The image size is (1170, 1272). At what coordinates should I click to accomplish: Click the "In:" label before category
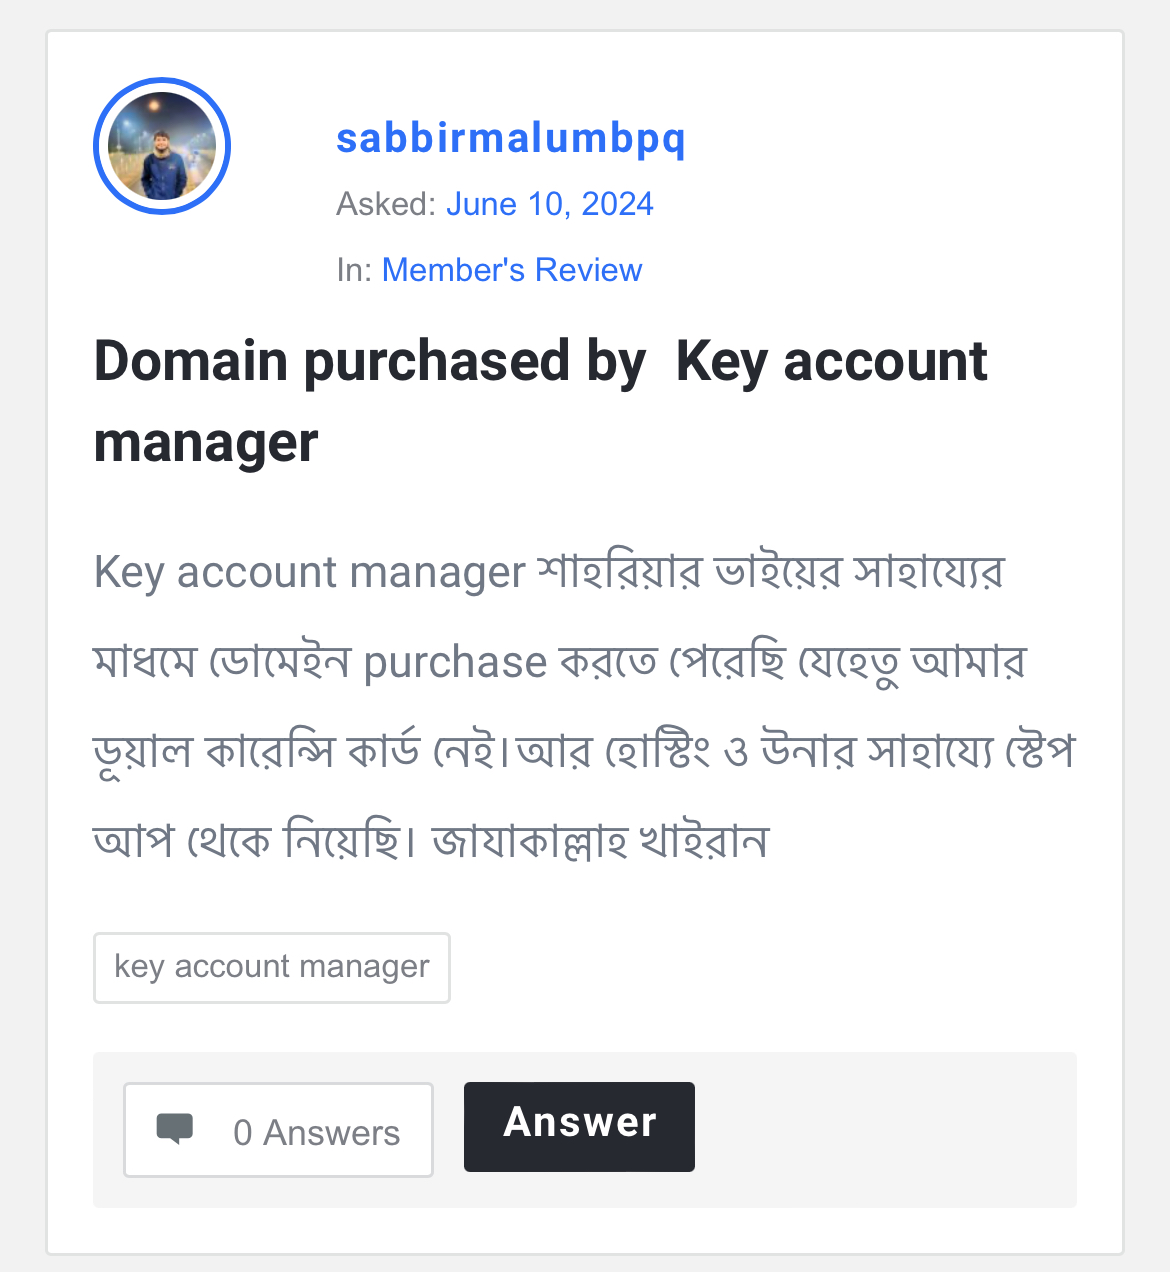click(x=354, y=270)
